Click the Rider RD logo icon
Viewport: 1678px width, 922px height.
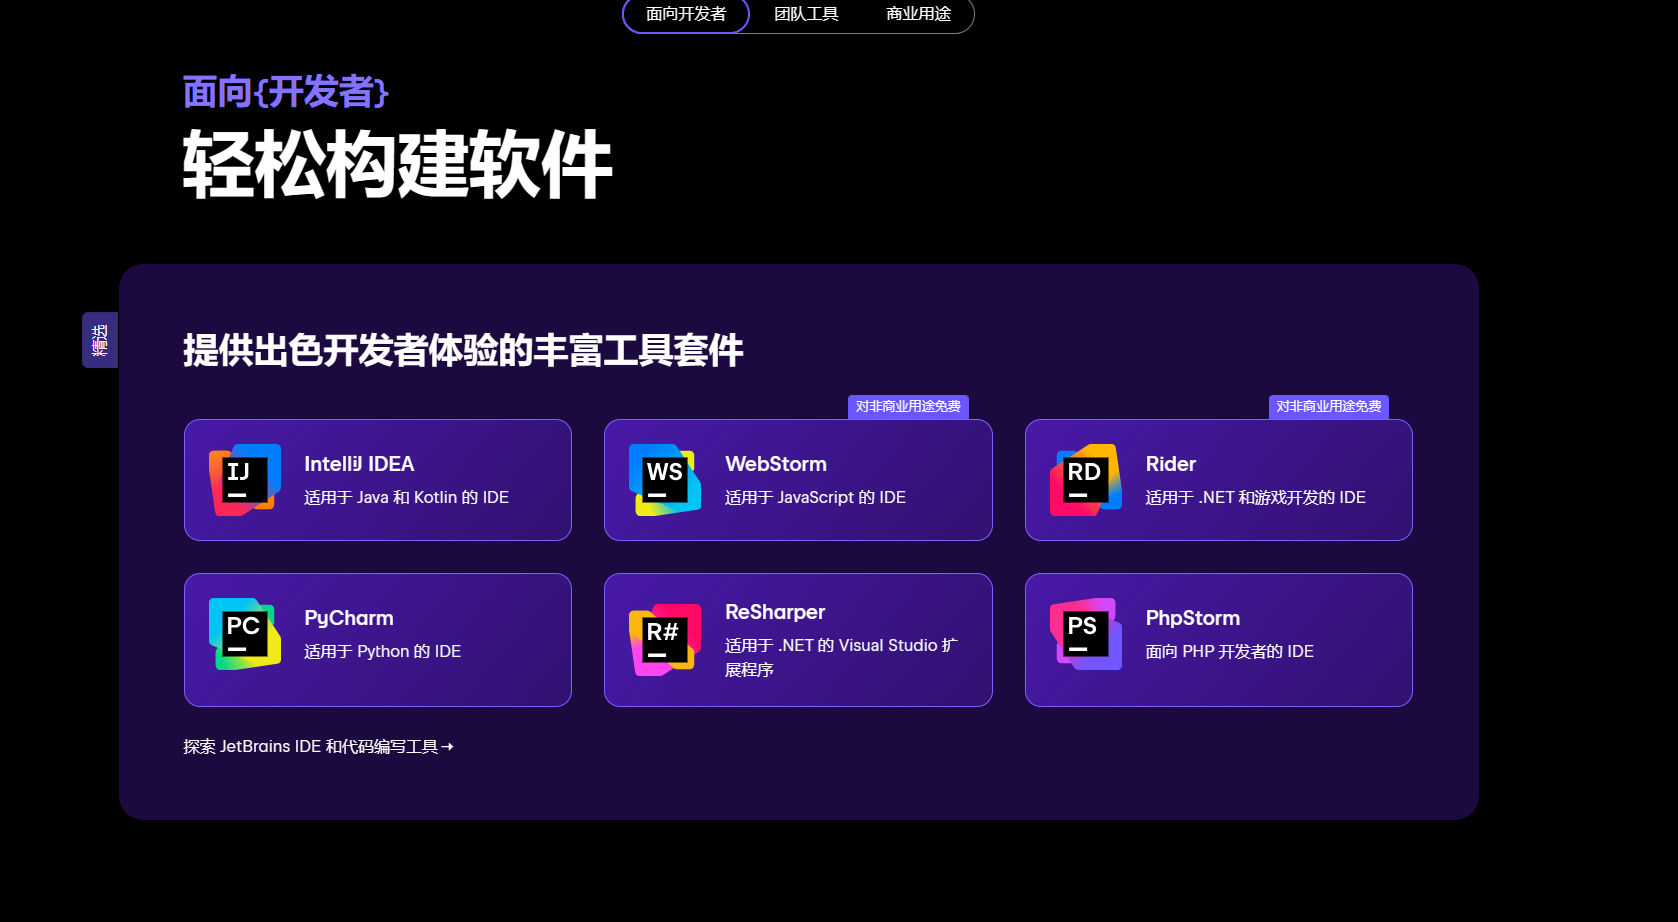1086,480
